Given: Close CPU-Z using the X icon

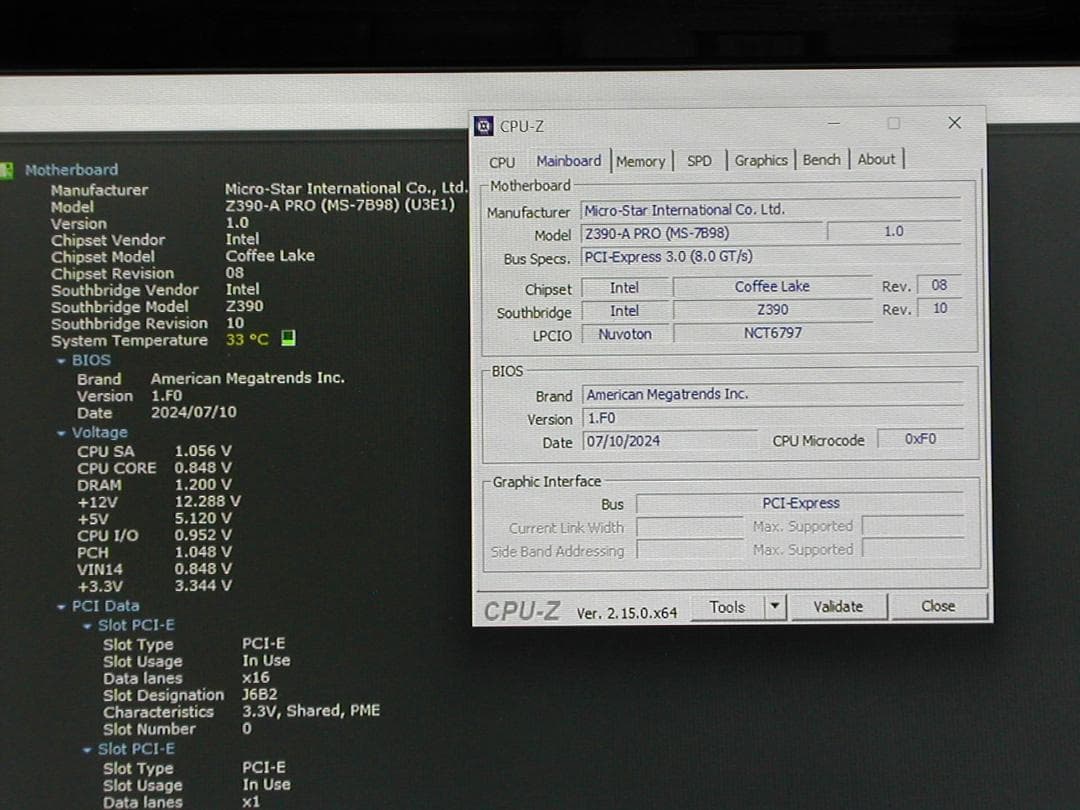Looking at the screenshot, I should tap(954, 122).
